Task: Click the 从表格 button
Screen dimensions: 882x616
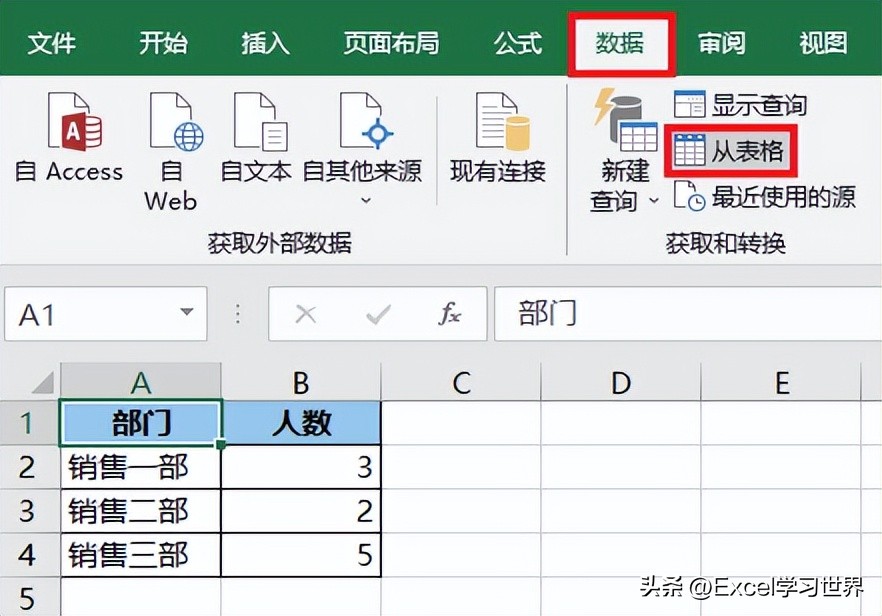Action: pos(730,150)
